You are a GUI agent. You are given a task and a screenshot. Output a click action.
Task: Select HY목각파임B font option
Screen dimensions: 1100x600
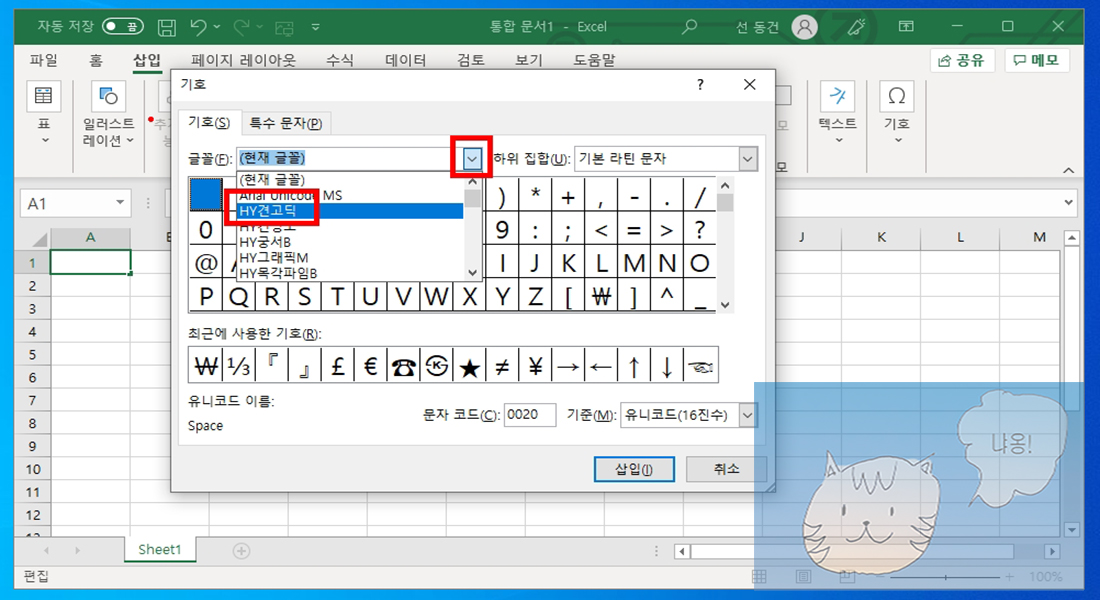[349, 273]
